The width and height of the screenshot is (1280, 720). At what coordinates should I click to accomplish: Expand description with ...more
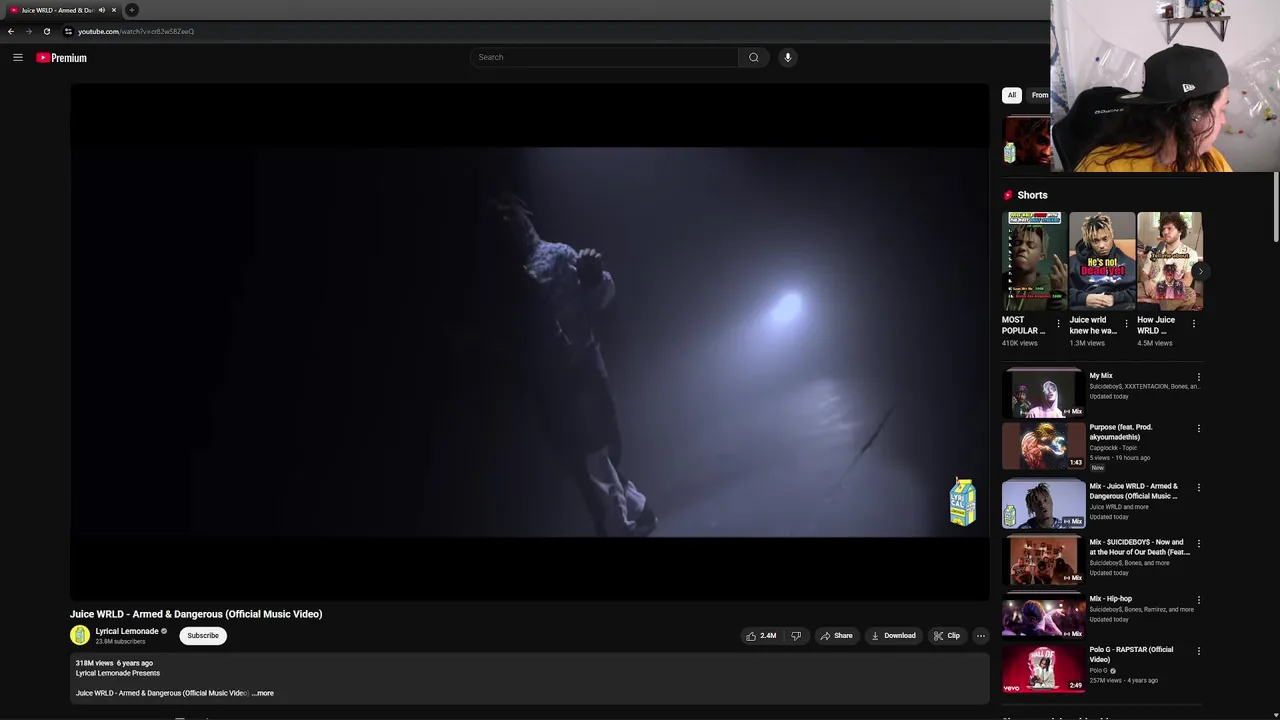[263, 693]
